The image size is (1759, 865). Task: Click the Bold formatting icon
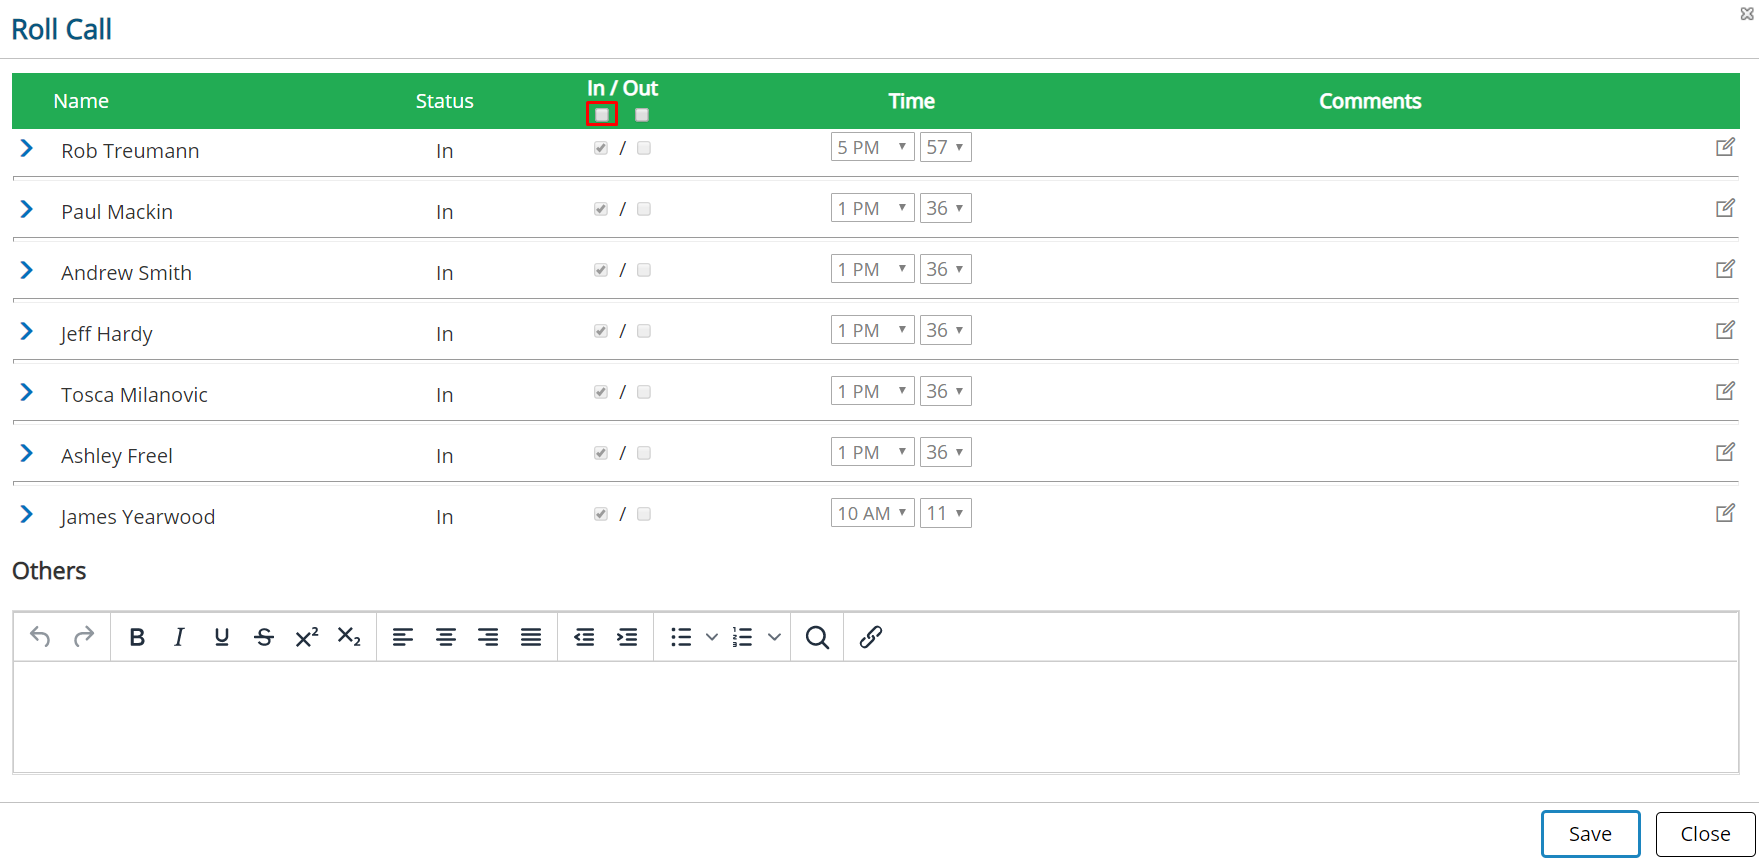pyautogui.click(x=137, y=637)
